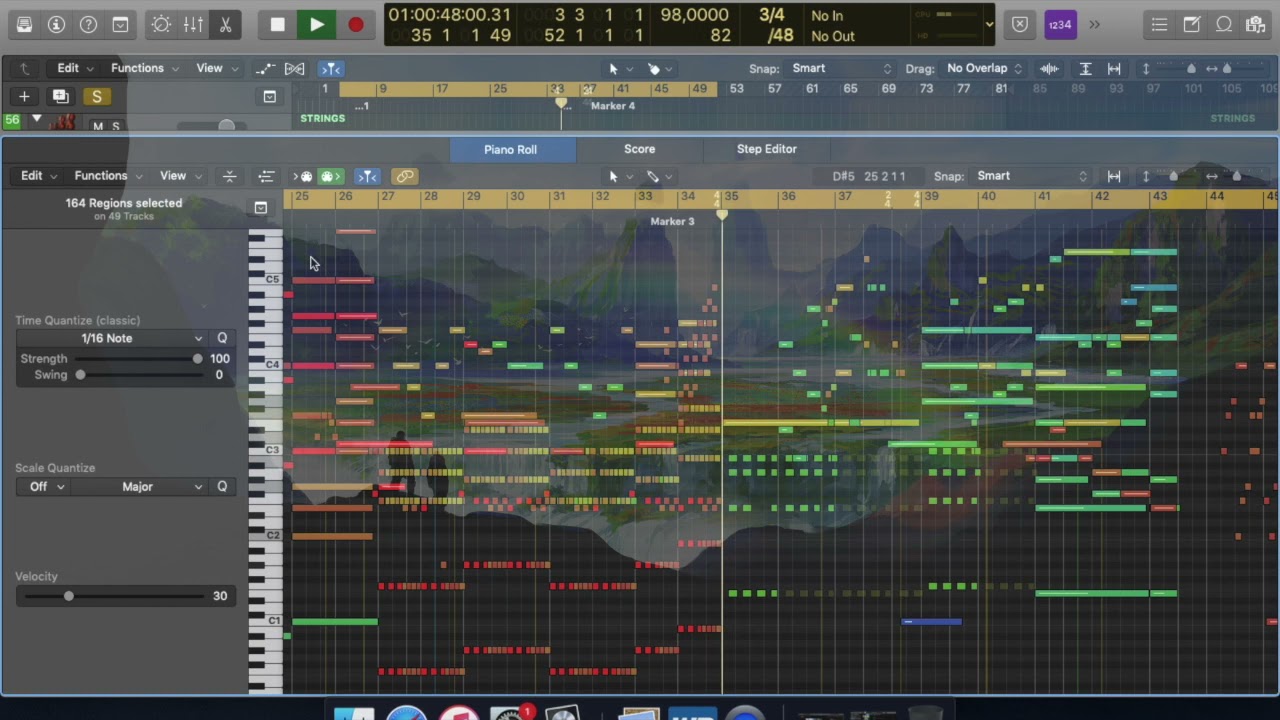Click tracks area vertical auto zoom button
Image resolution: width=1280 pixels, height=720 pixels.
click(x=1085, y=68)
